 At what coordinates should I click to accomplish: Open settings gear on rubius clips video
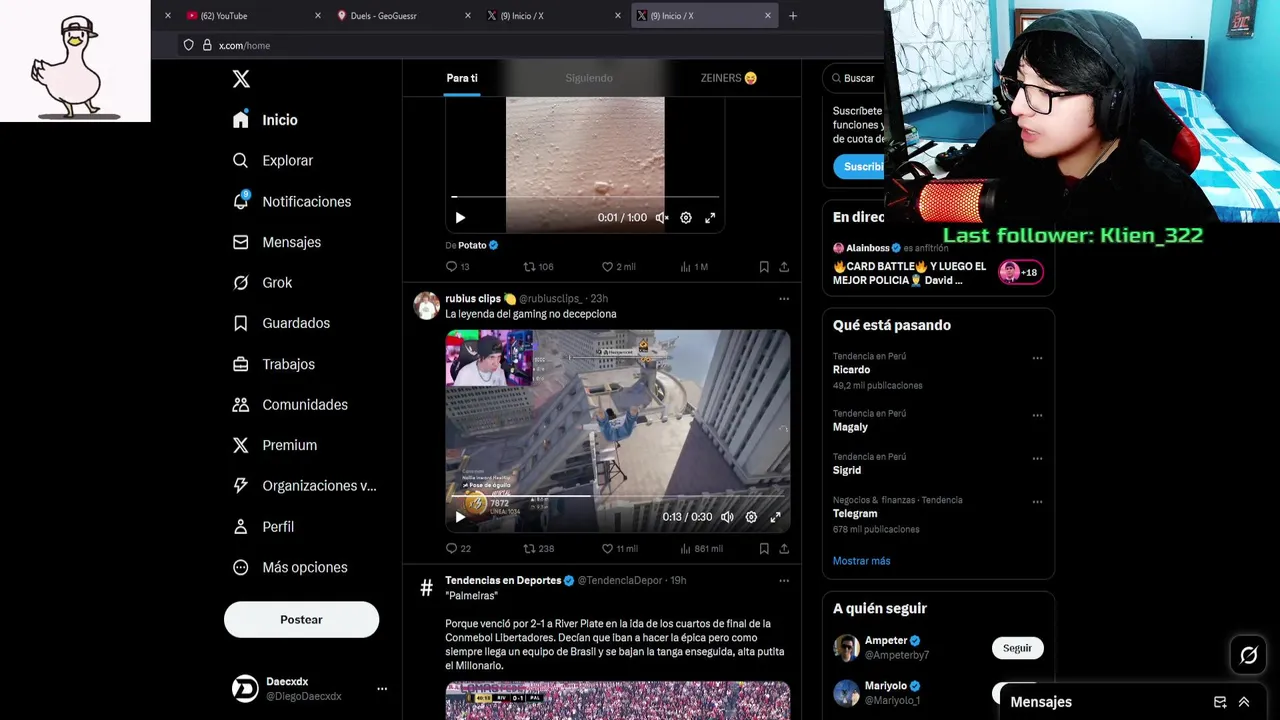(x=751, y=517)
